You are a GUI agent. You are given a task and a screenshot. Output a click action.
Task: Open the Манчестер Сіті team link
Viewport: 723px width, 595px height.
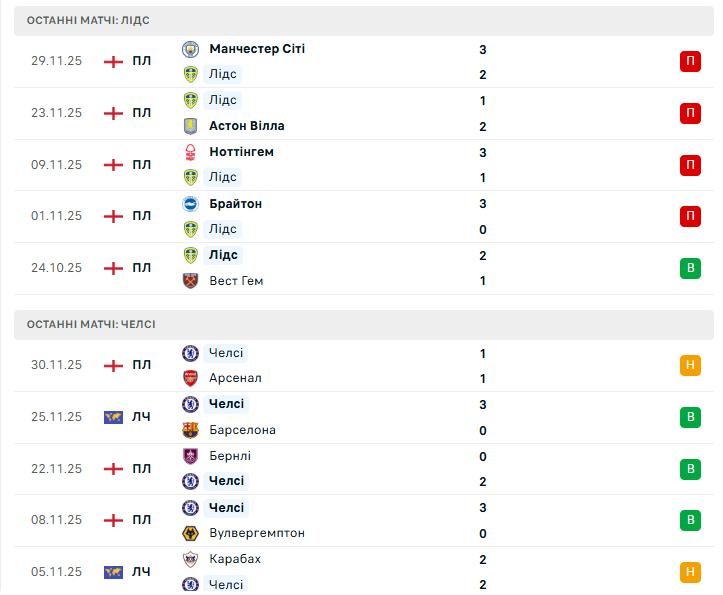click(x=257, y=49)
